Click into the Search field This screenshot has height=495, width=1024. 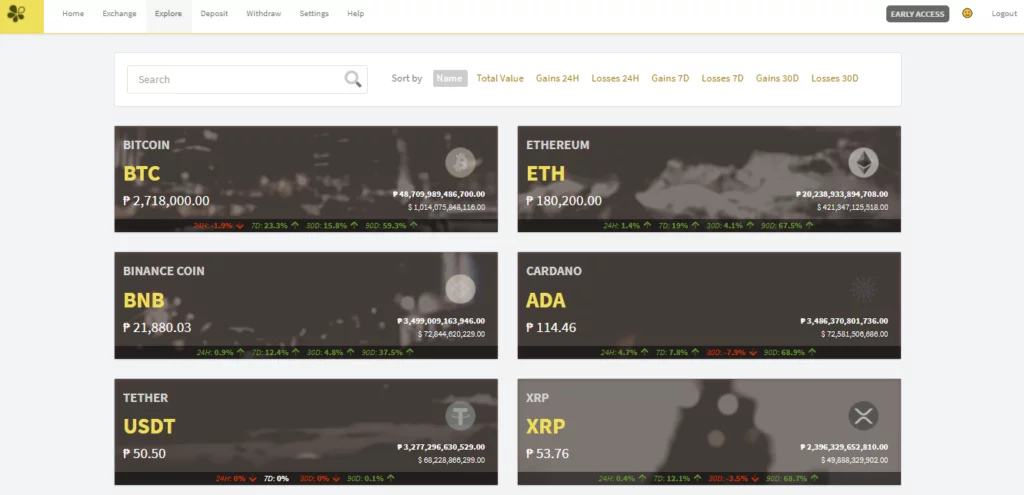click(248, 79)
